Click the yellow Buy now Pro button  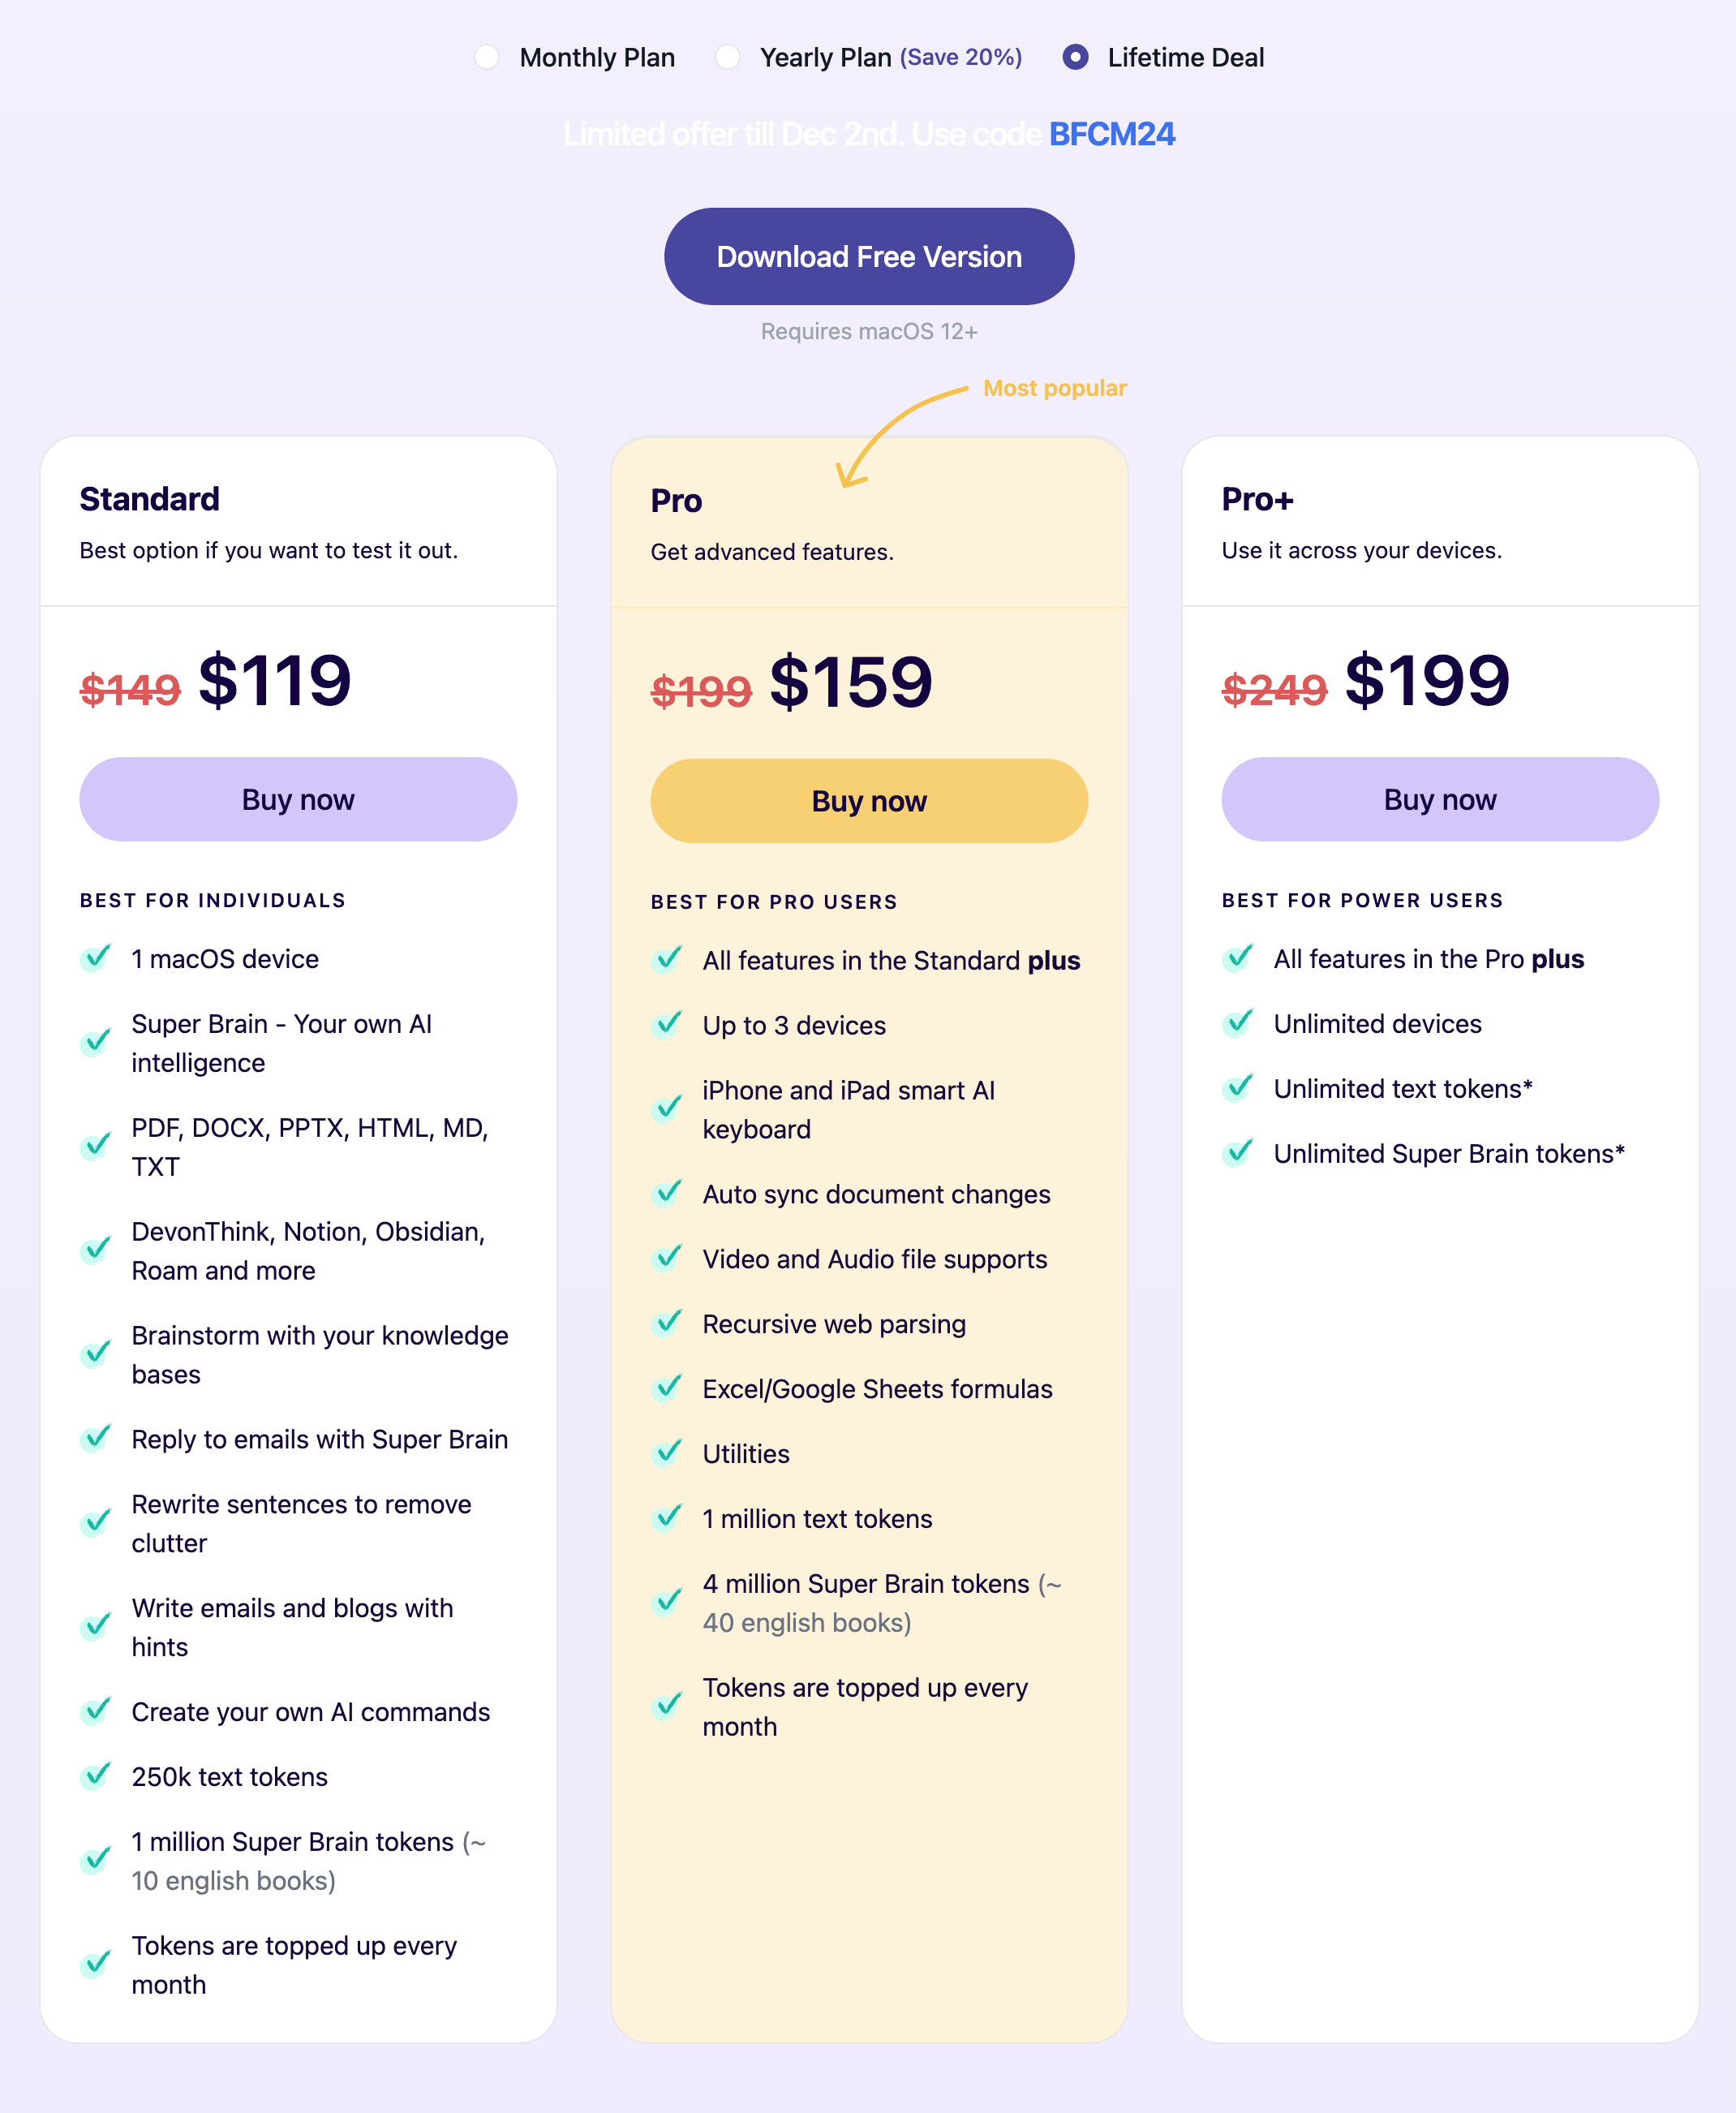coord(868,801)
